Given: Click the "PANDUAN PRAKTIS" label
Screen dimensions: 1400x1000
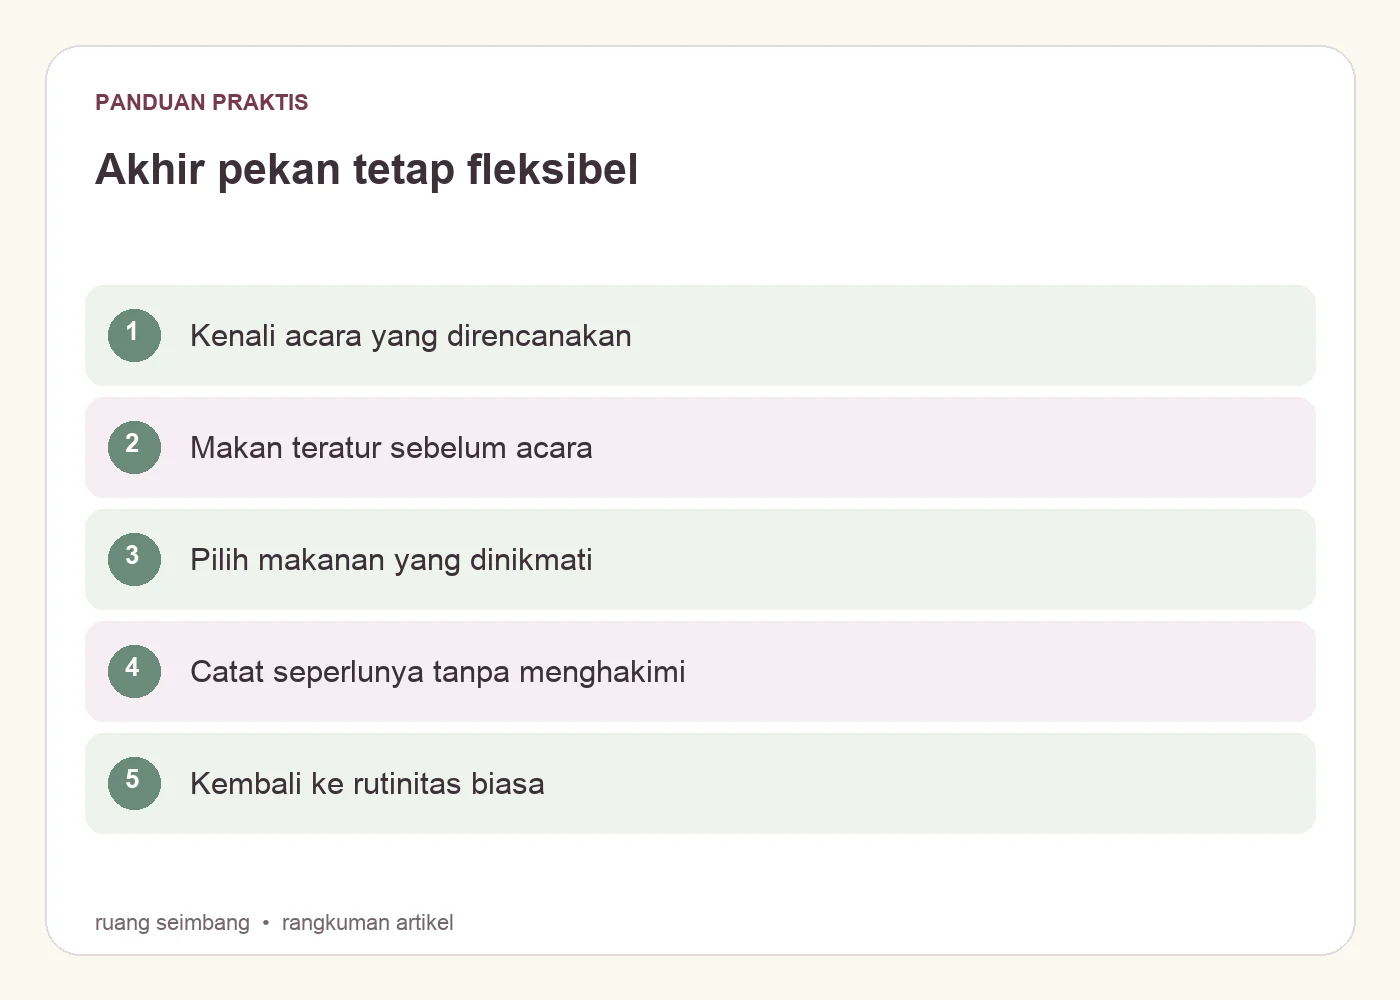Looking at the screenshot, I should [202, 102].
